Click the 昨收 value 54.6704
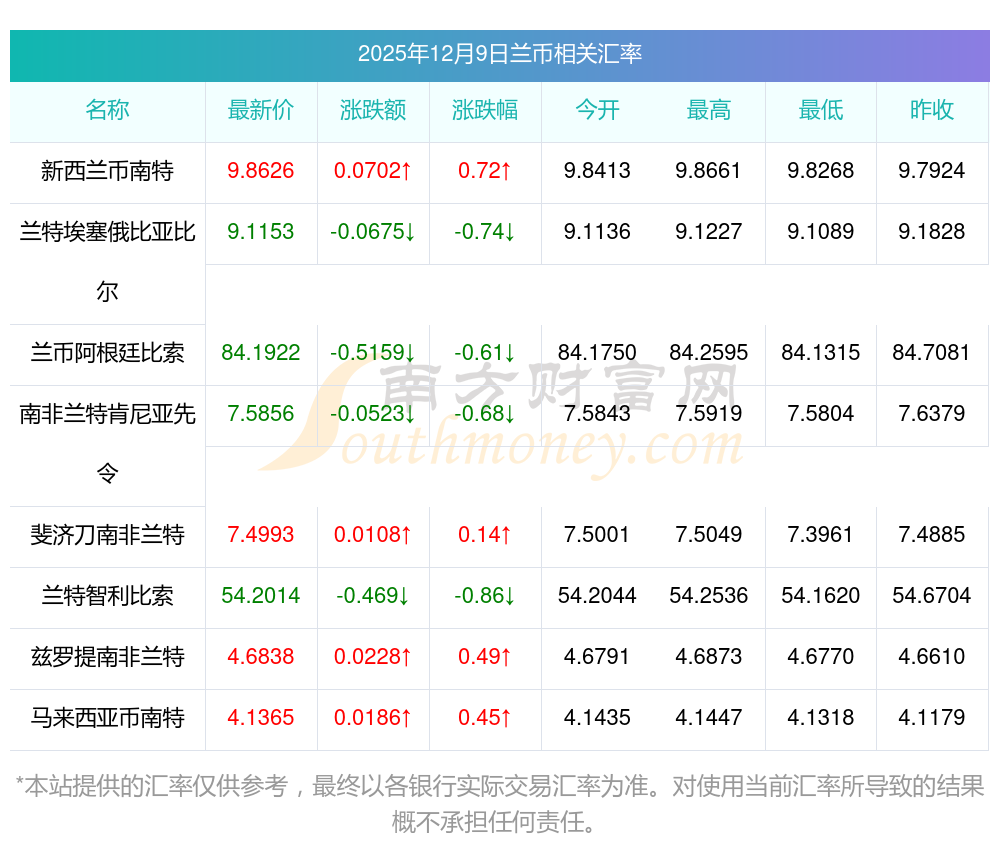This screenshot has height=853, width=1000. pyautogui.click(x=932, y=596)
